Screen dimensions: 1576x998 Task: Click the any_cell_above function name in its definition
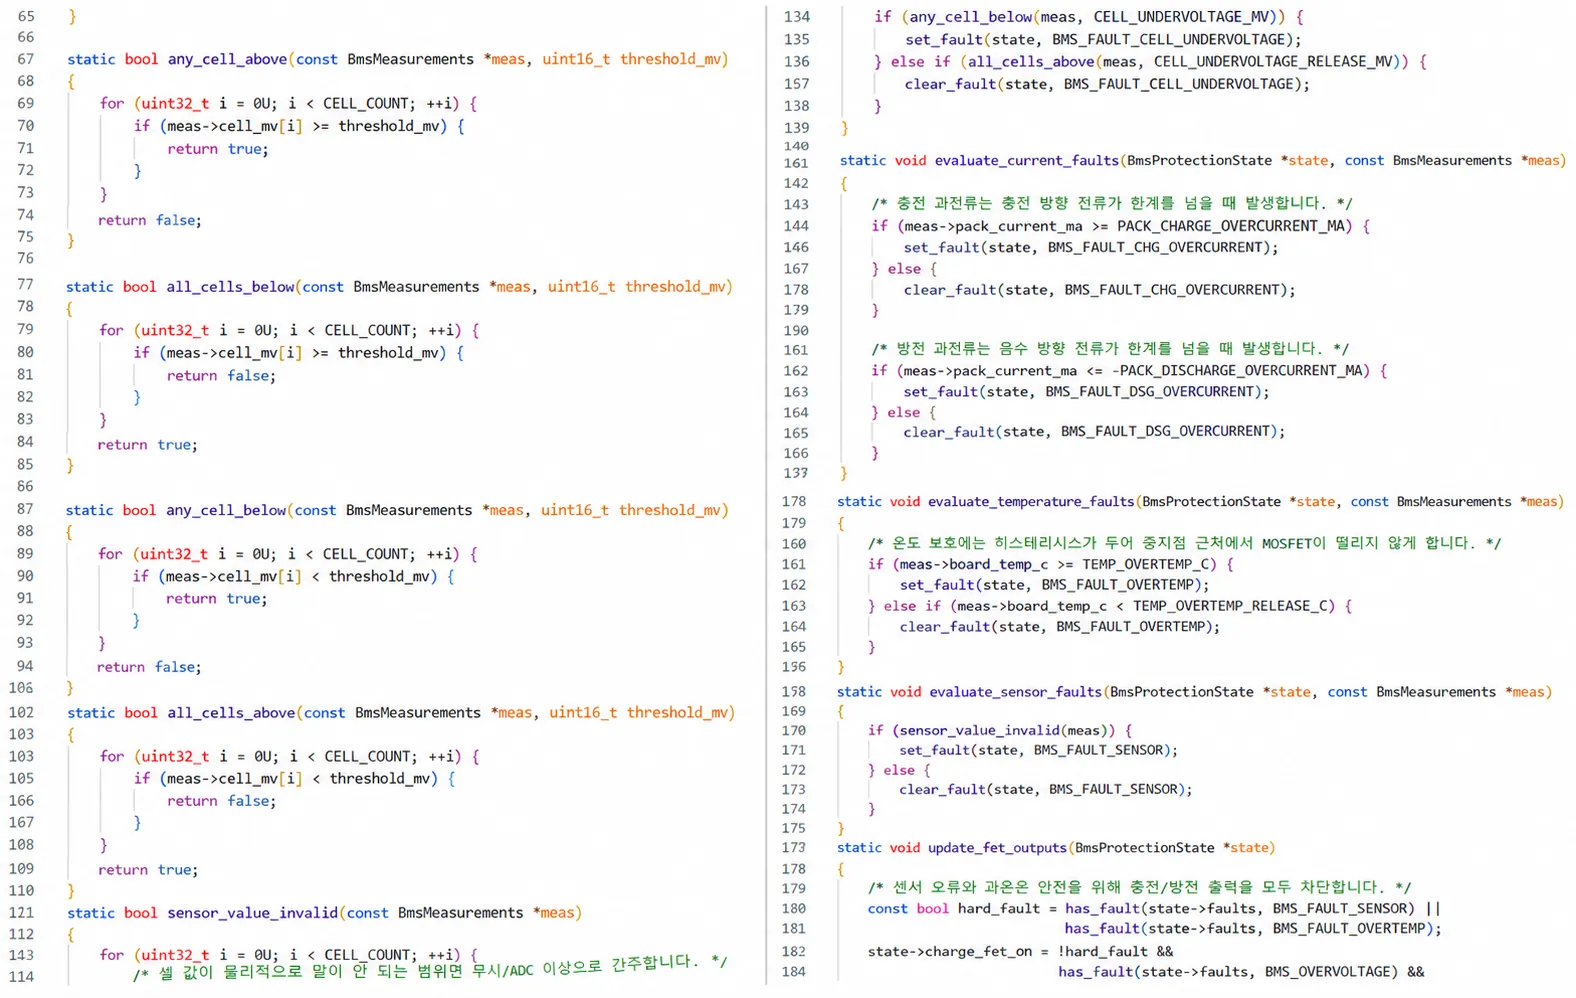[227, 59]
